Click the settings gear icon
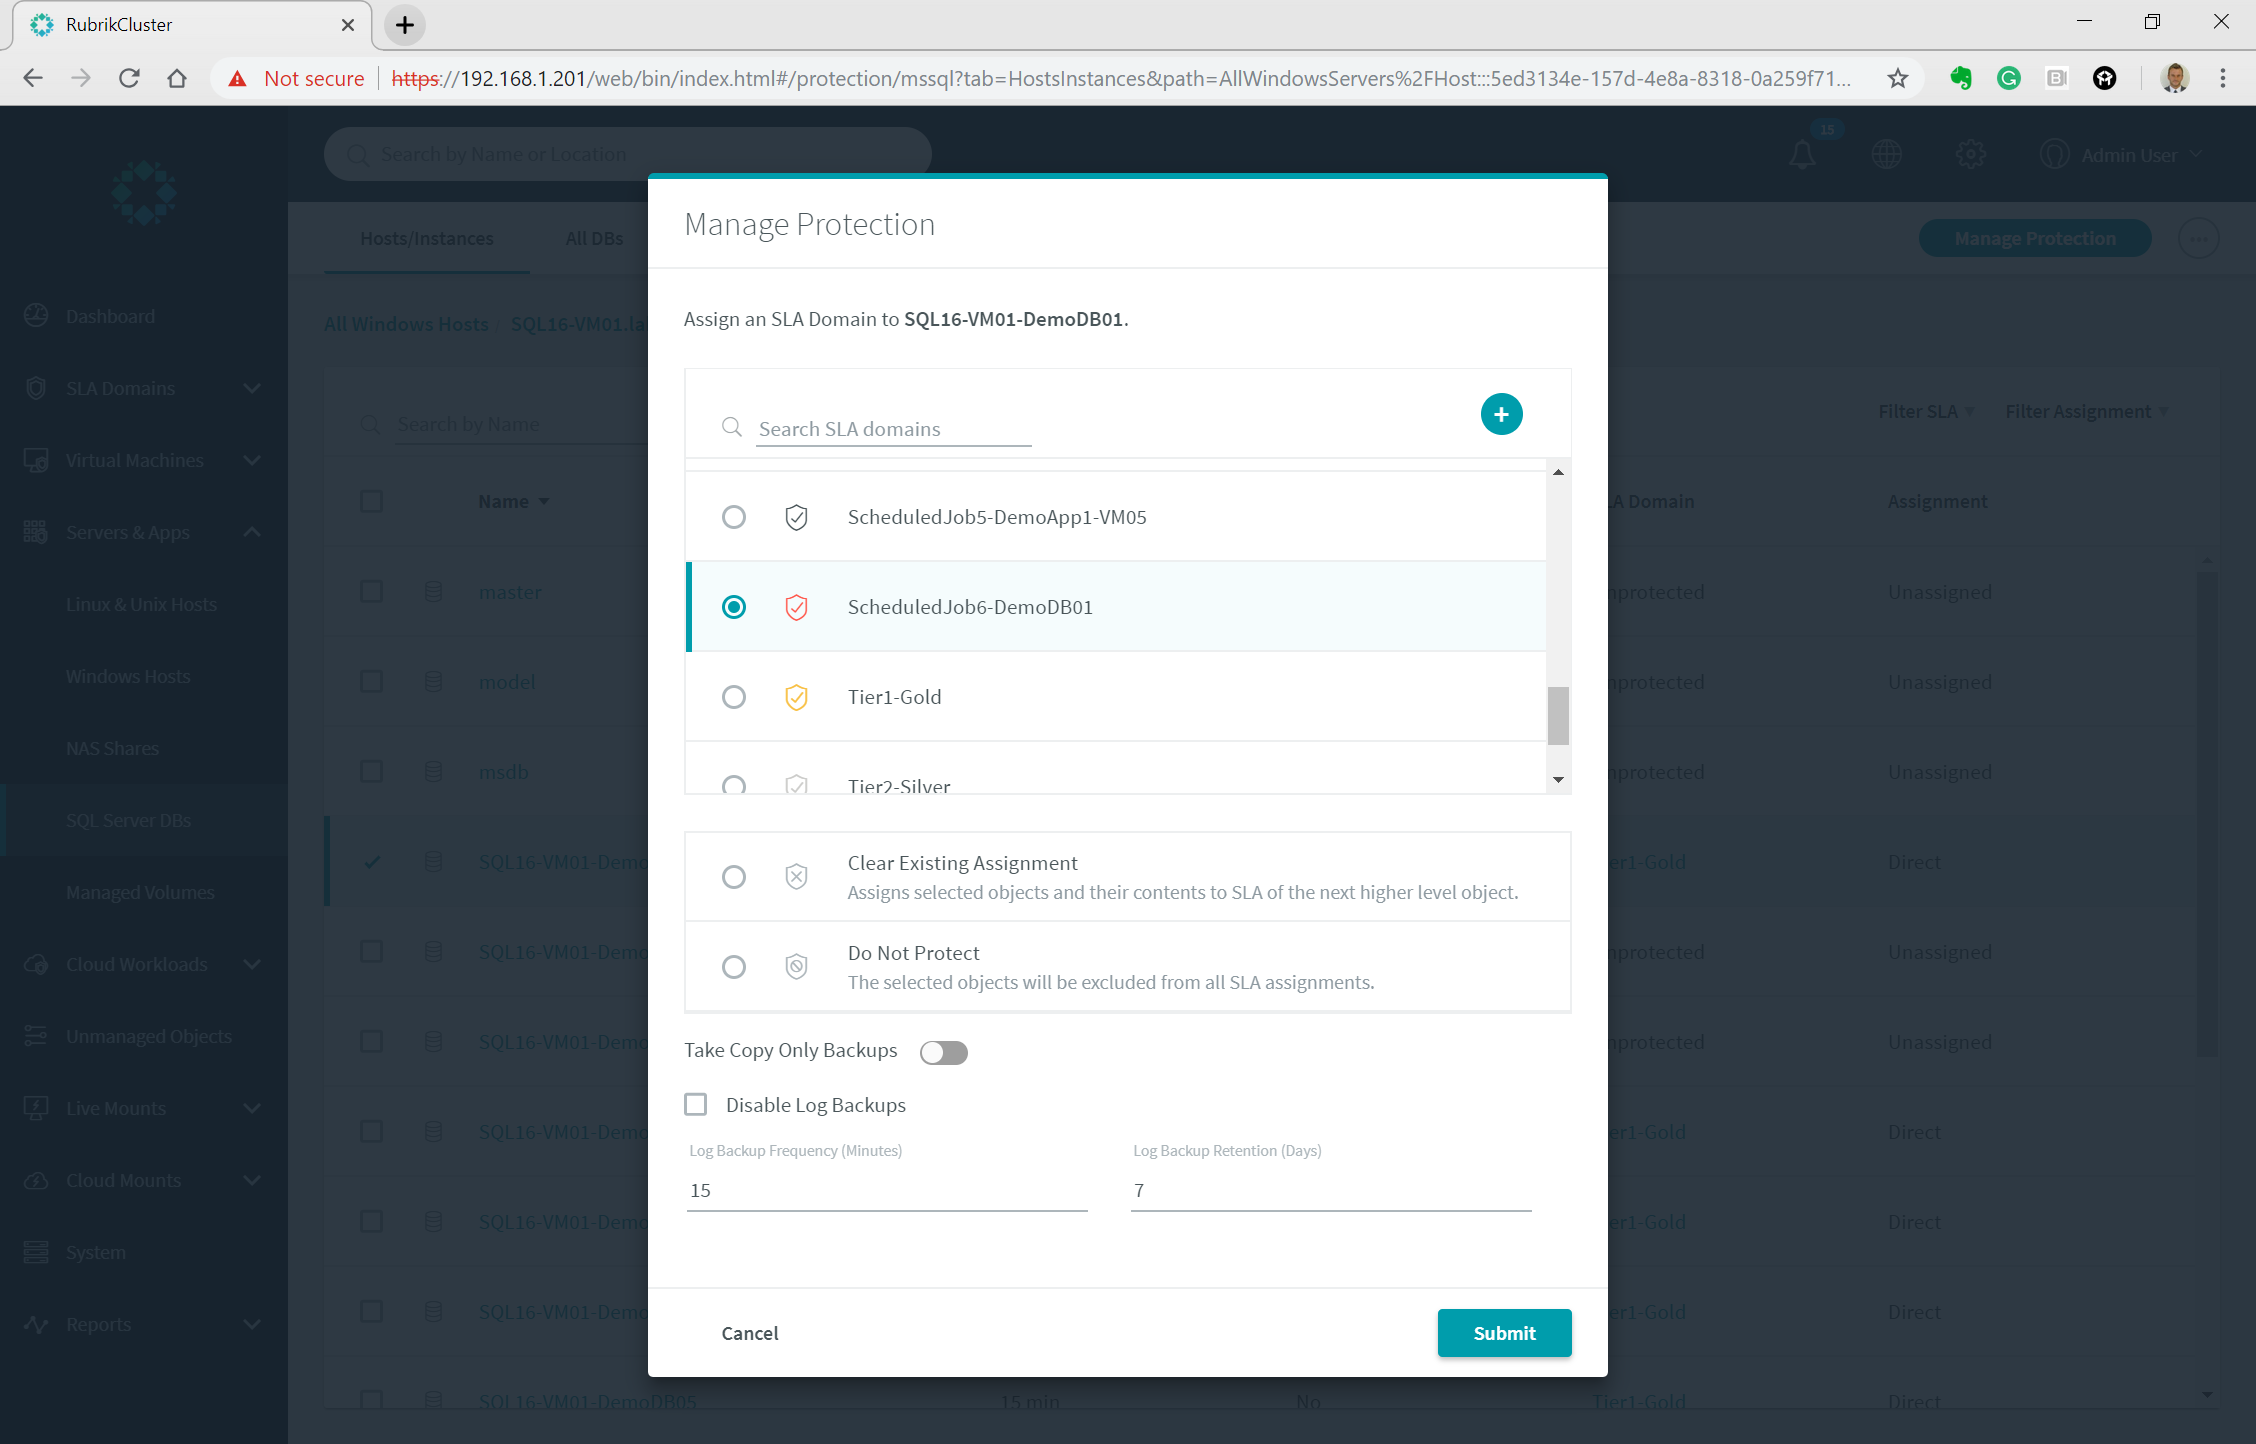Image resolution: width=2256 pixels, height=1444 pixels. click(1971, 154)
